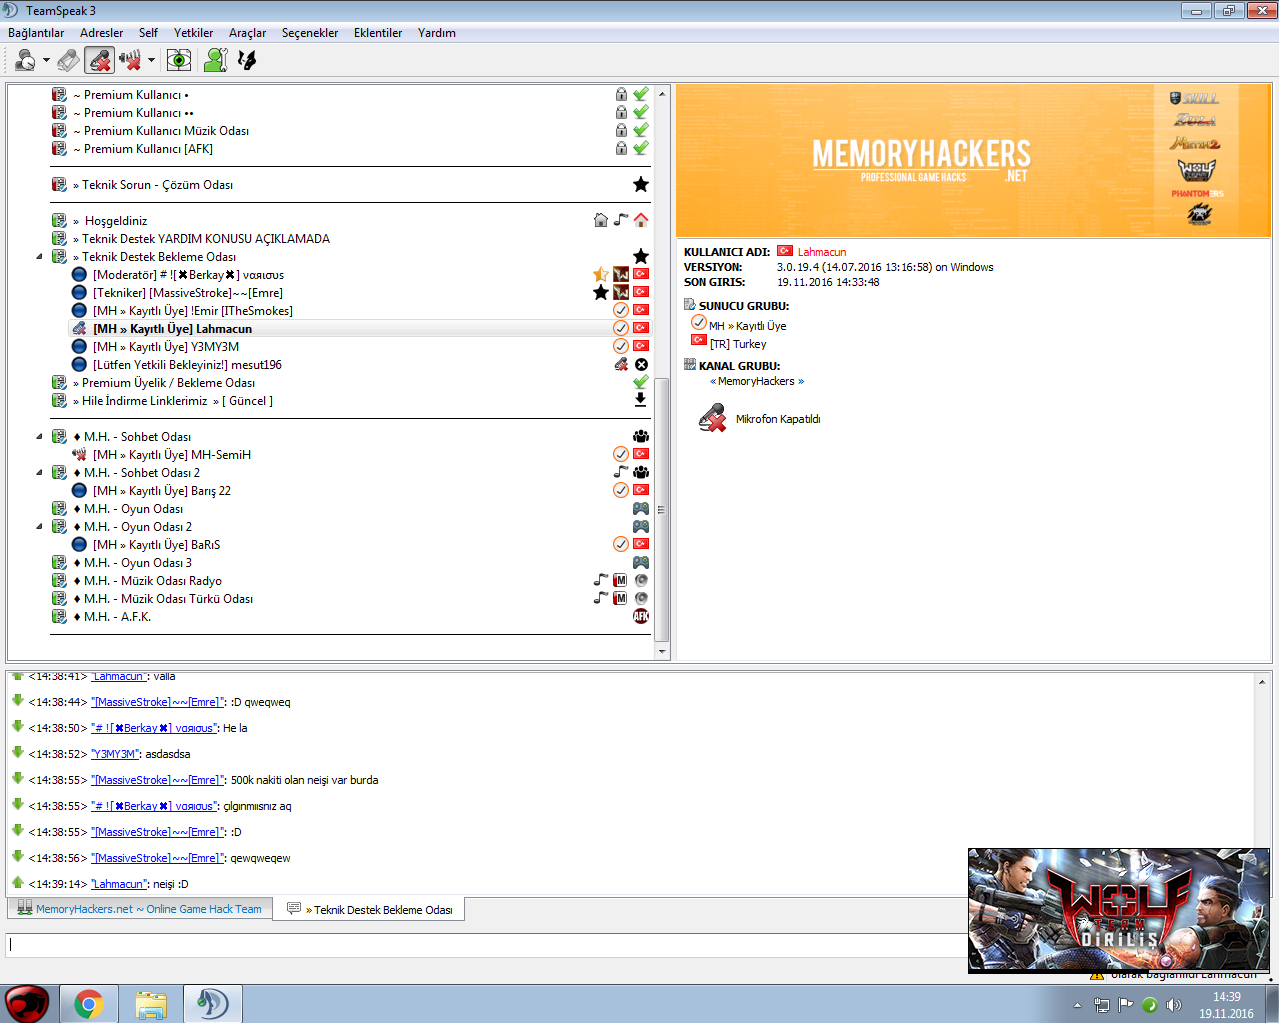Click the wolf icon in the toolbar

[246, 60]
